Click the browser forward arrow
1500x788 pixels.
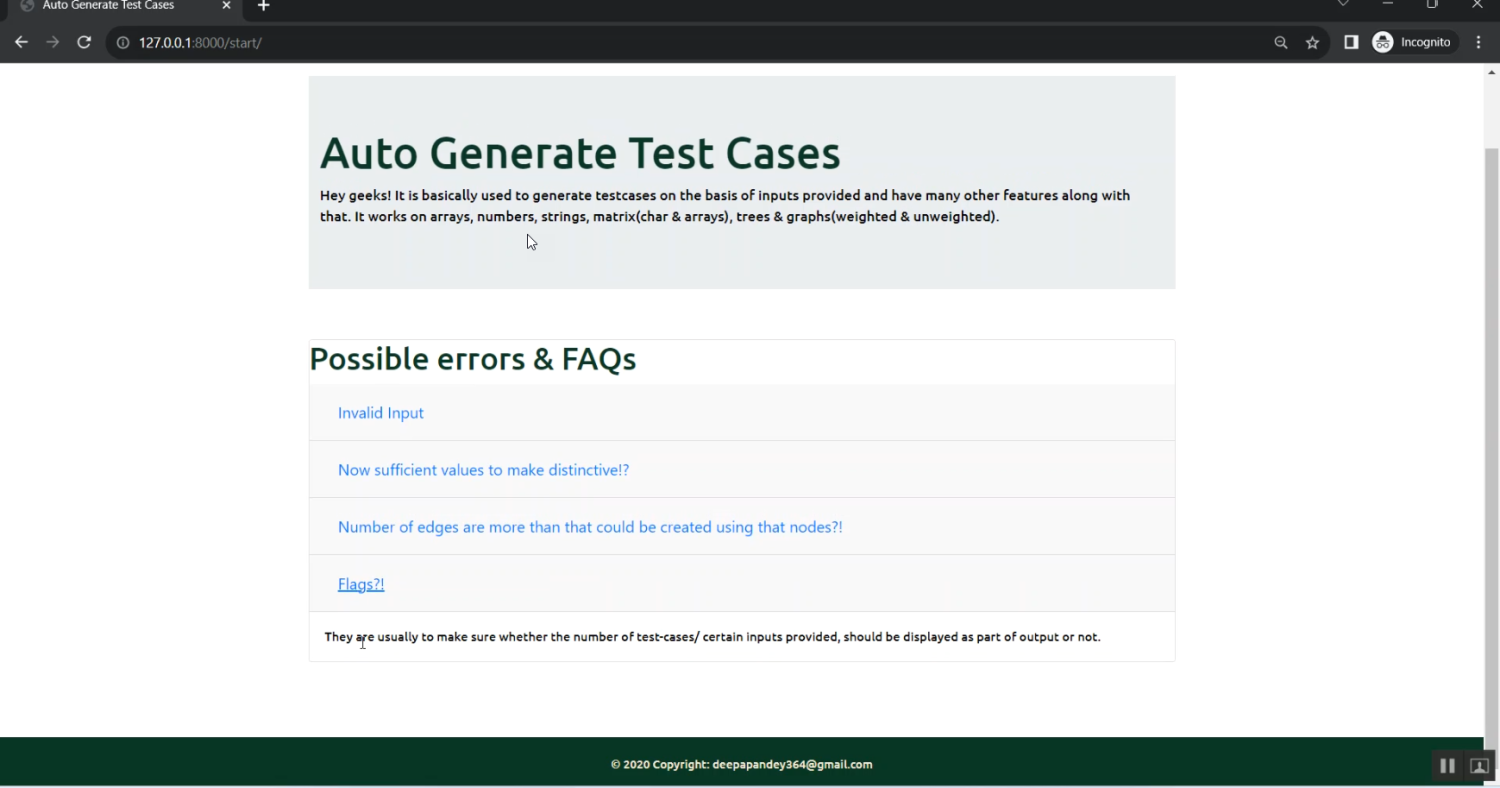pyautogui.click(x=53, y=42)
